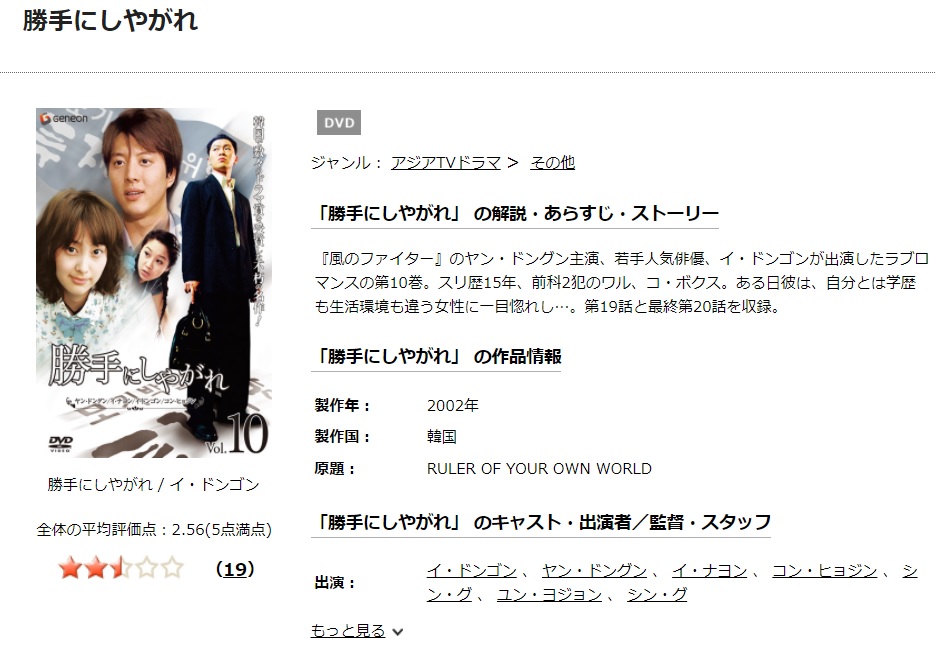
Task: Open cast member コン・ヒョジン's page
Action: point(825,571)
